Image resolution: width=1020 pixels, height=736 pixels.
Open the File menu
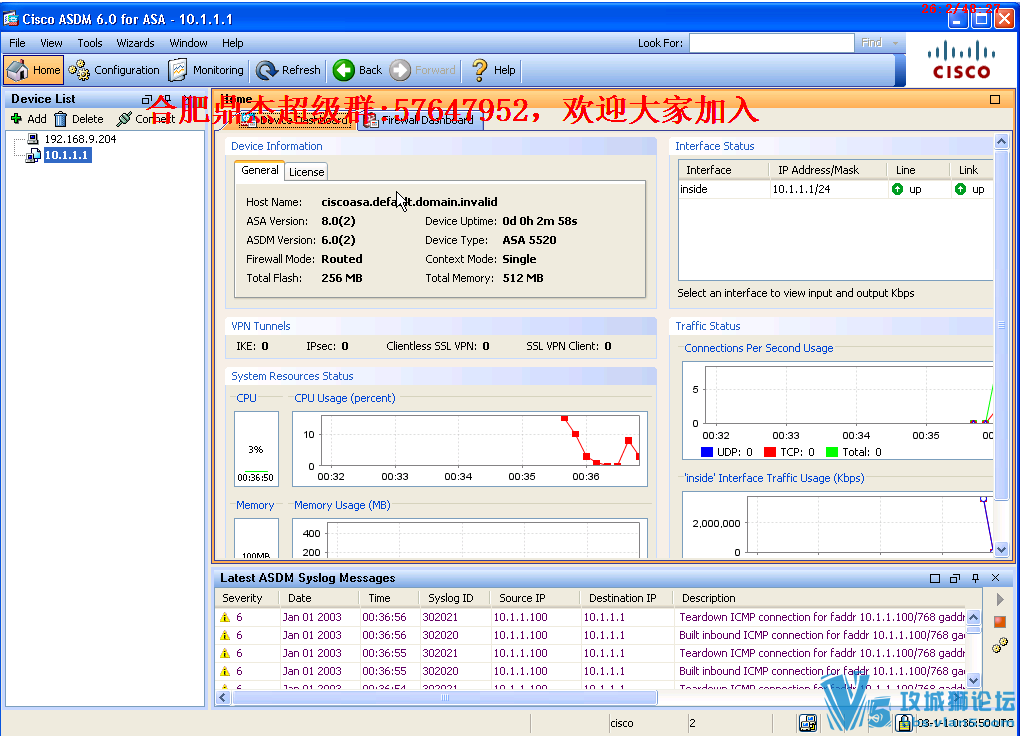click(x=18, y=43)
